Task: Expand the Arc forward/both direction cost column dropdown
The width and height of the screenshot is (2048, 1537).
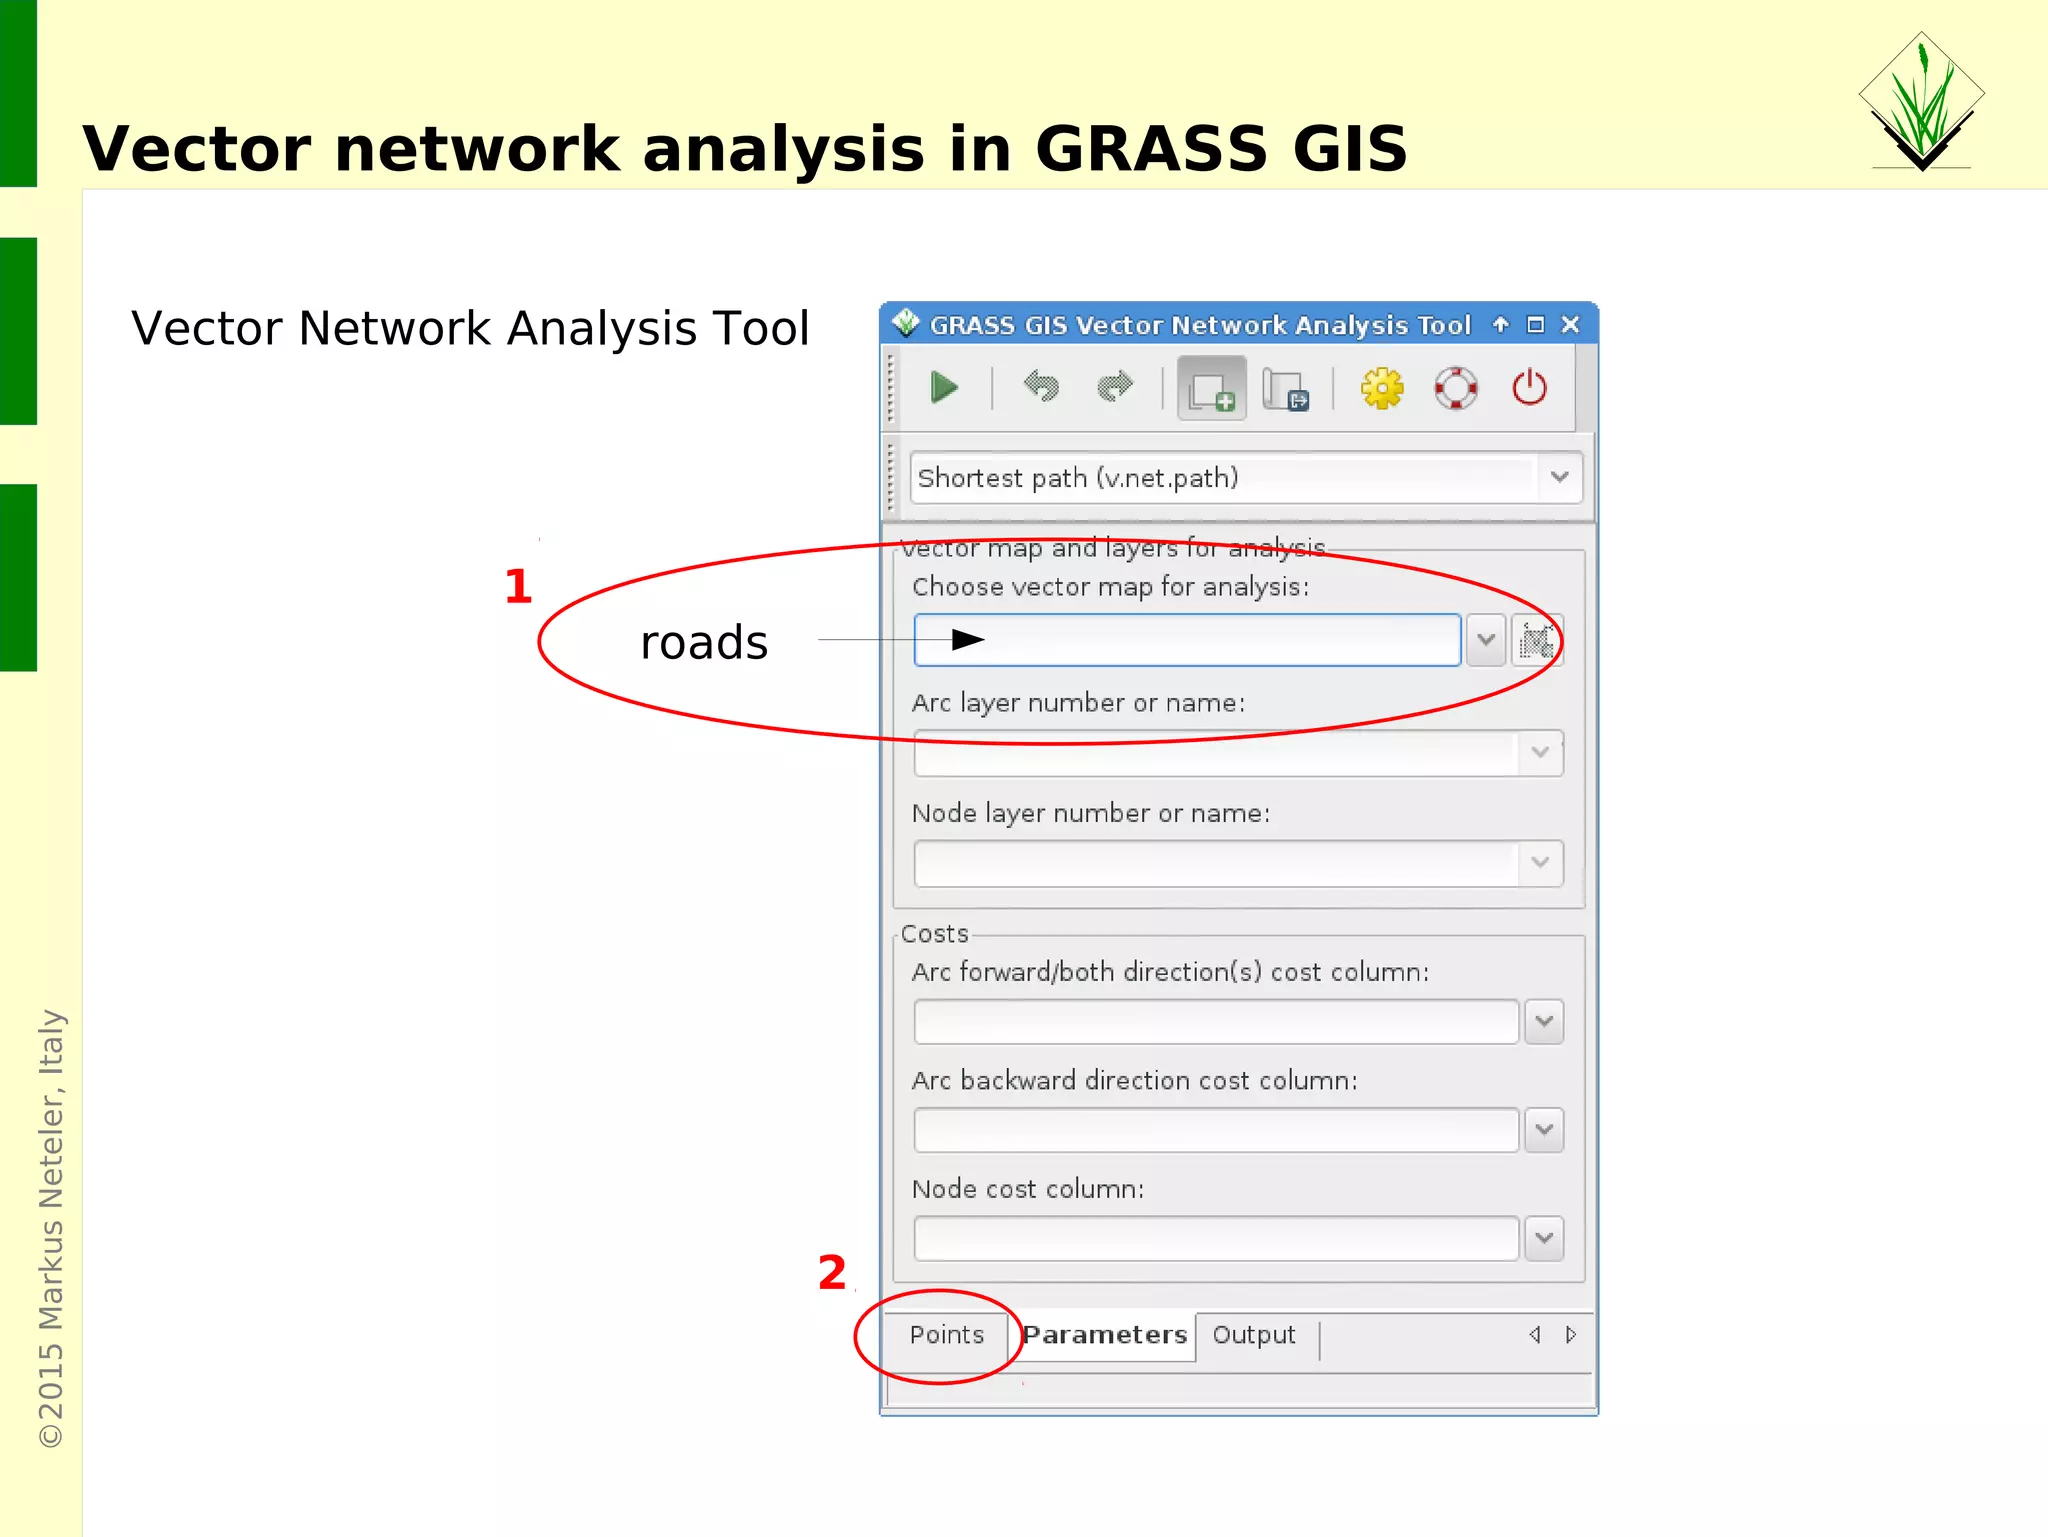Action: 1544,1022
